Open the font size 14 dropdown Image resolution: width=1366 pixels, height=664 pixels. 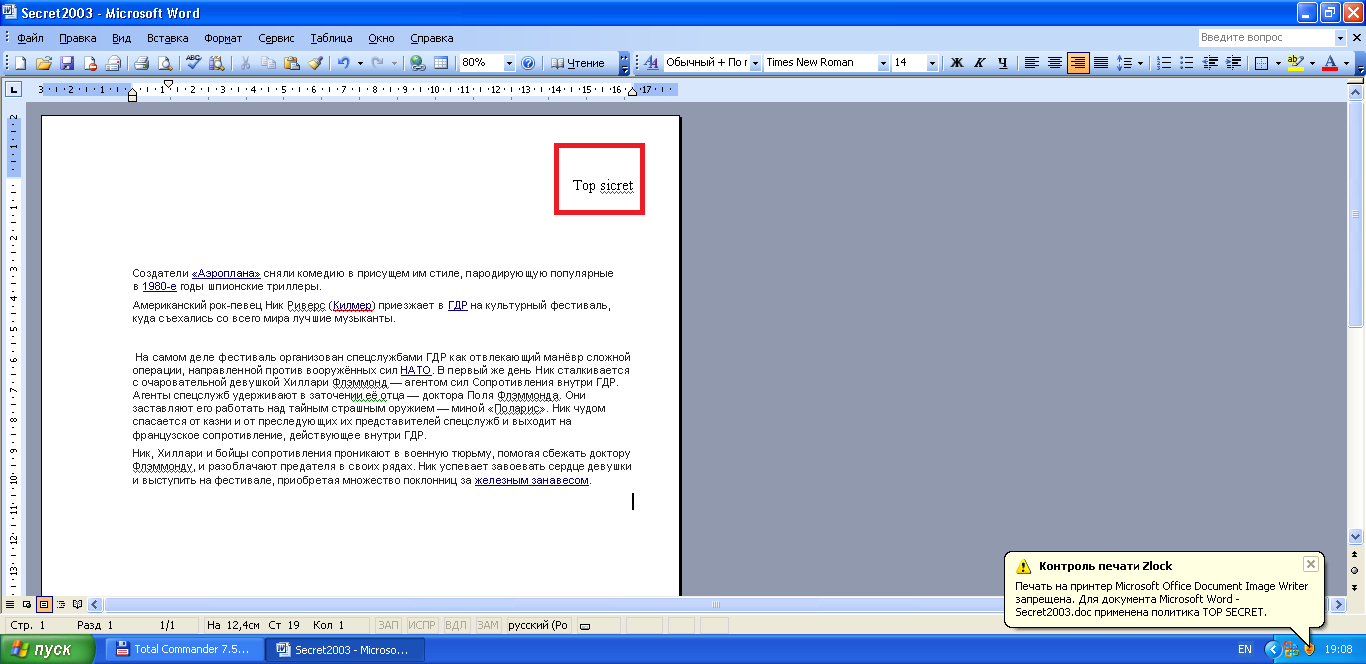pyautogui.click(x=933, y=63)
